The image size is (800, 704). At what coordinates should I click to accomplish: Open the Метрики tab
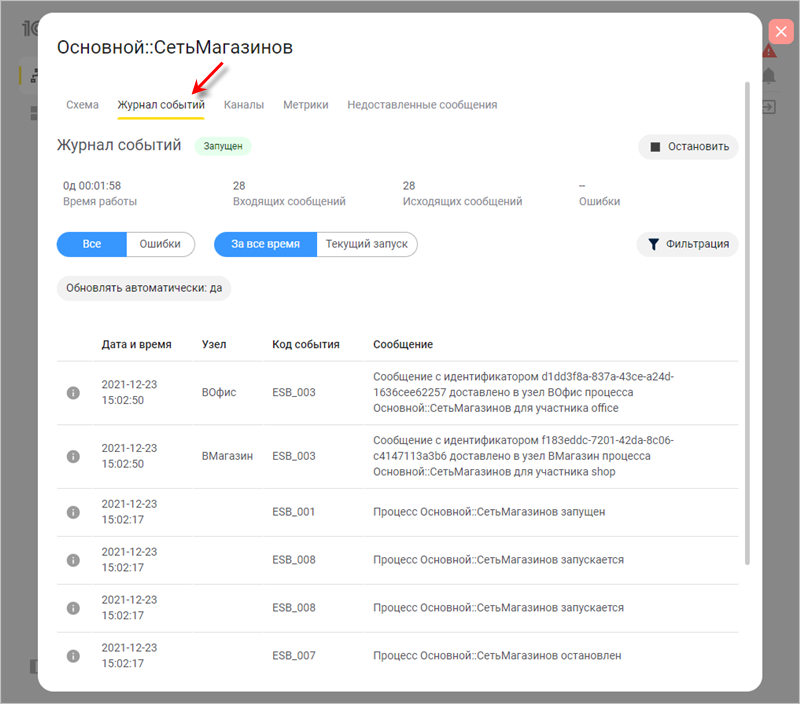coord(305,105)
